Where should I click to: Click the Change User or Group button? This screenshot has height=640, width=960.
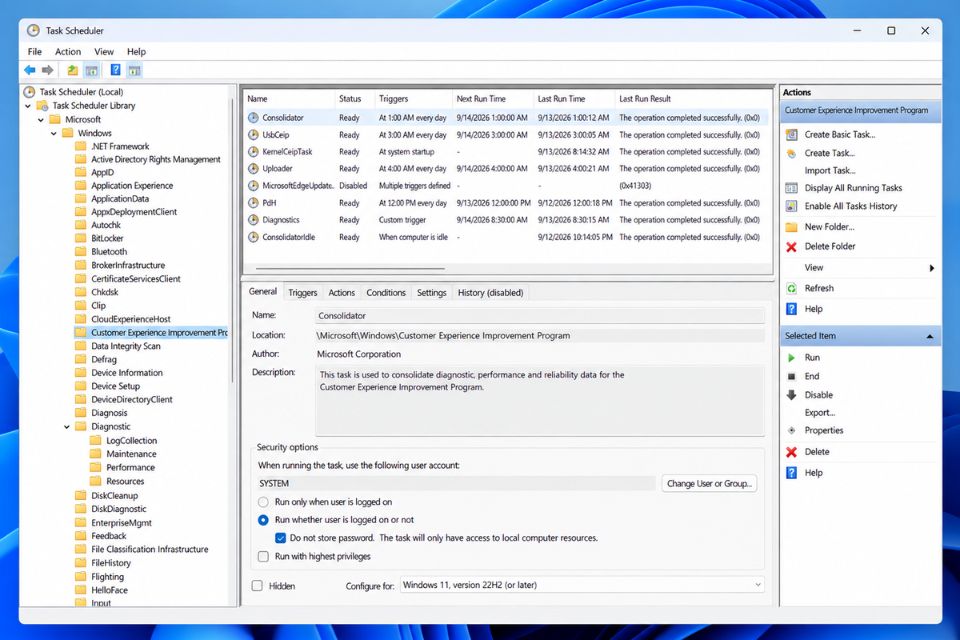coord(709,484)
